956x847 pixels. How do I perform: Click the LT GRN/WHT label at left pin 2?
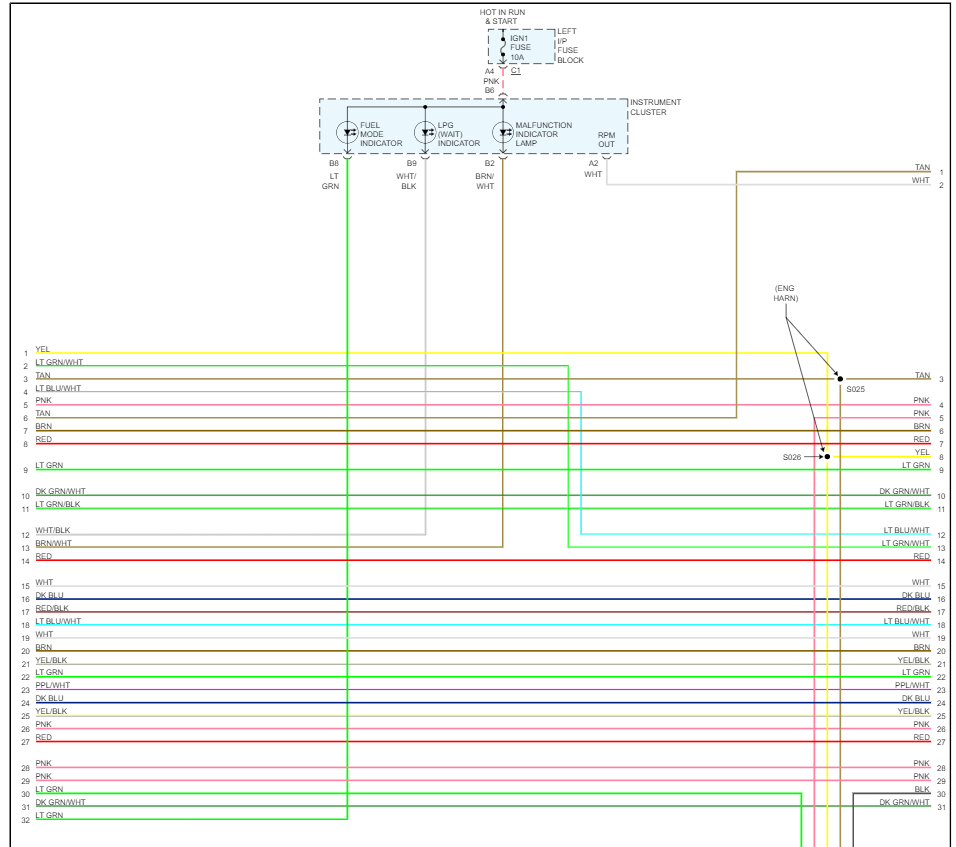[x=59, y=362]
